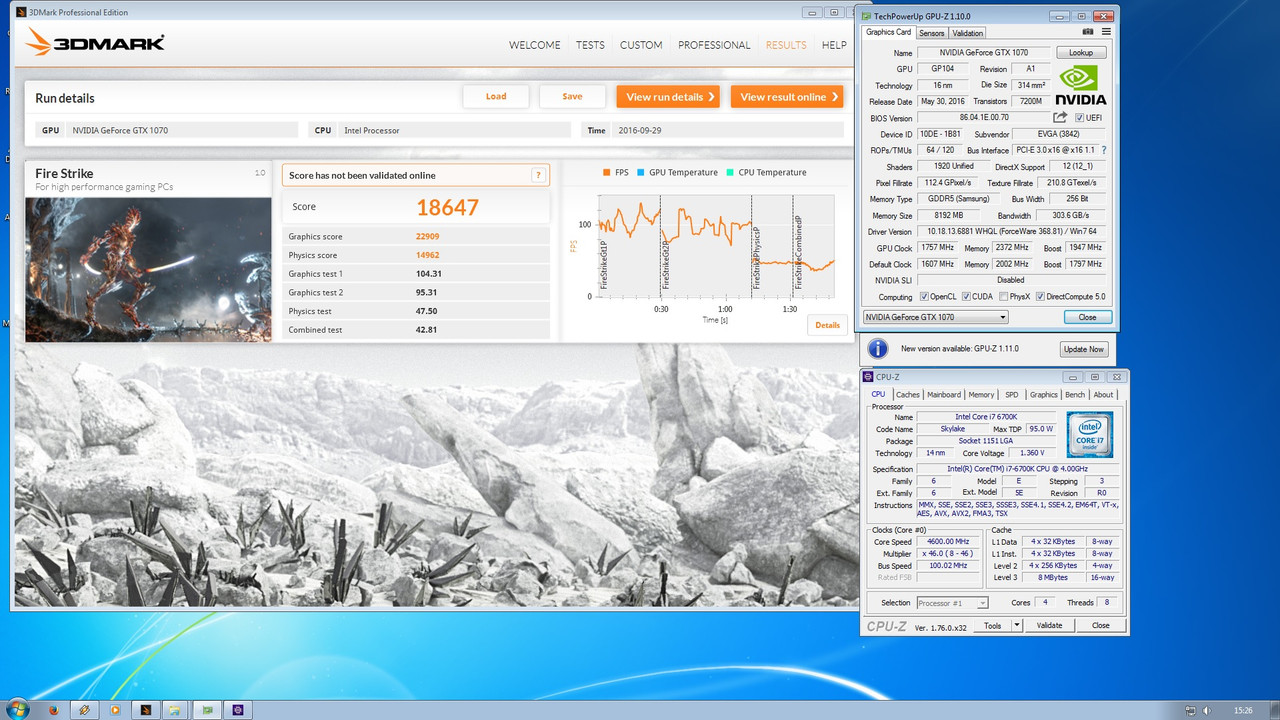Click the overall score 18647
Screen dimensions: 1280x720
point(448,207)
